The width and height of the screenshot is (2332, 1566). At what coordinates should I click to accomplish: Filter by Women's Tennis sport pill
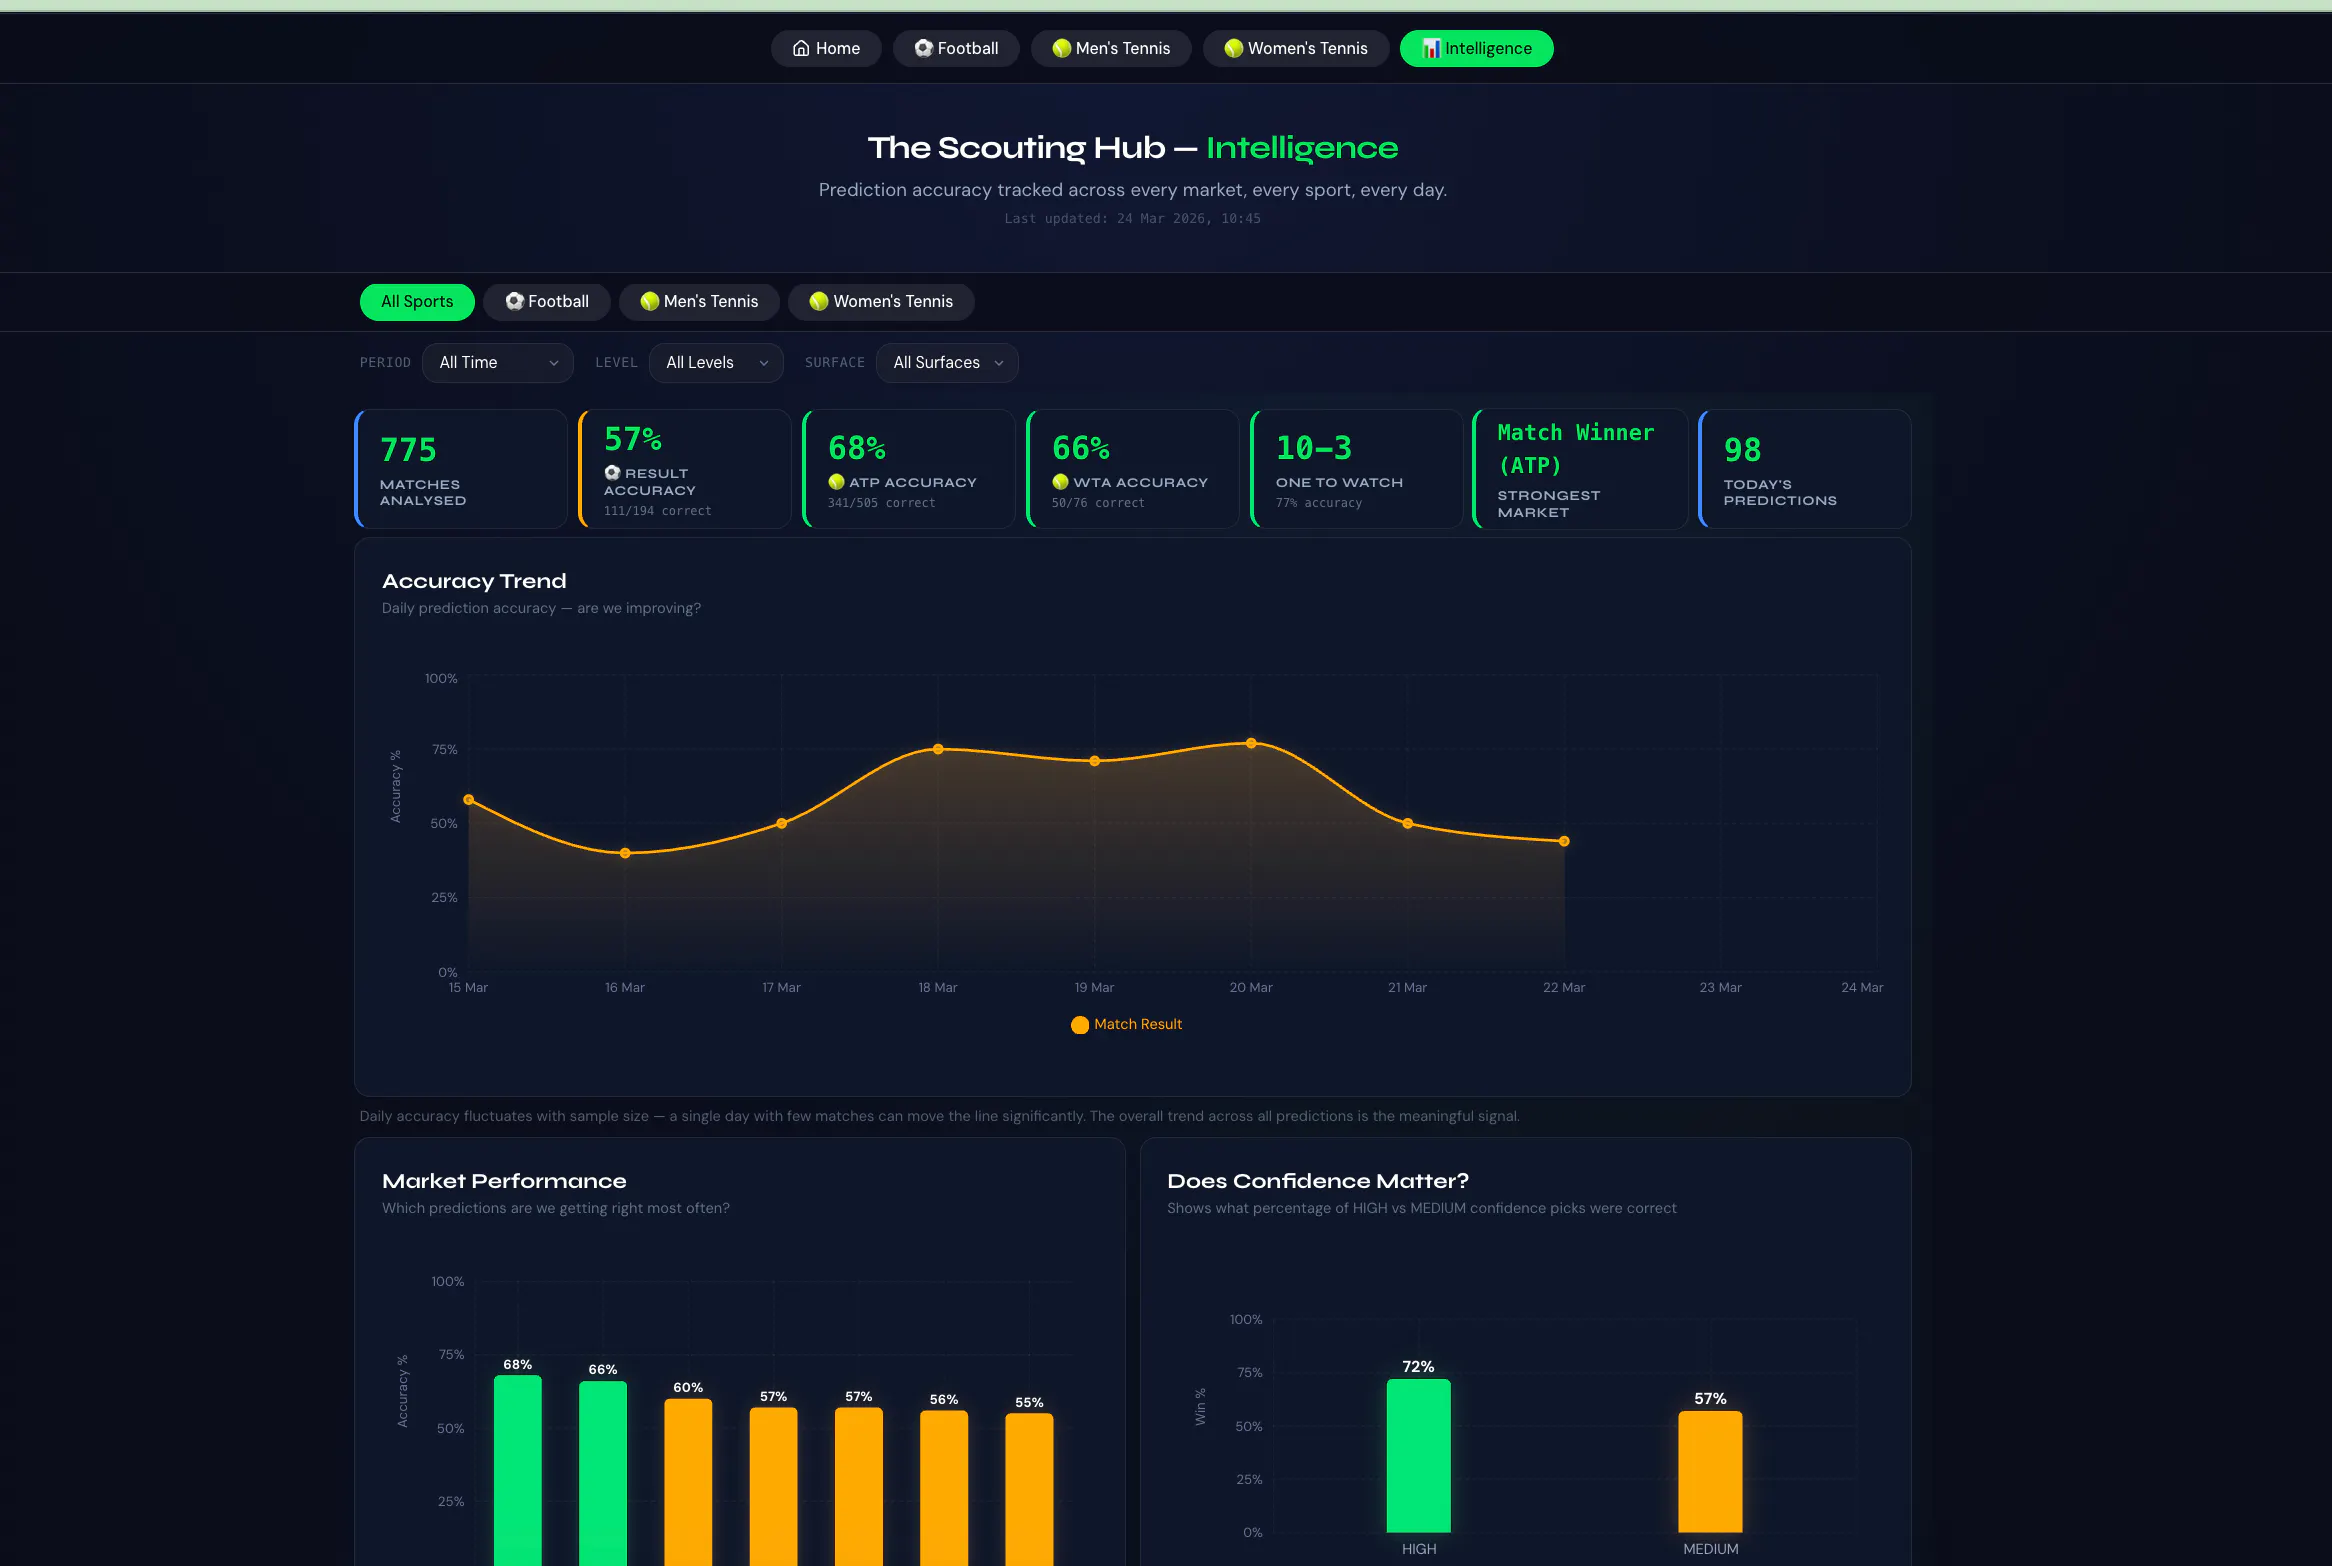[x=881, y=301]
